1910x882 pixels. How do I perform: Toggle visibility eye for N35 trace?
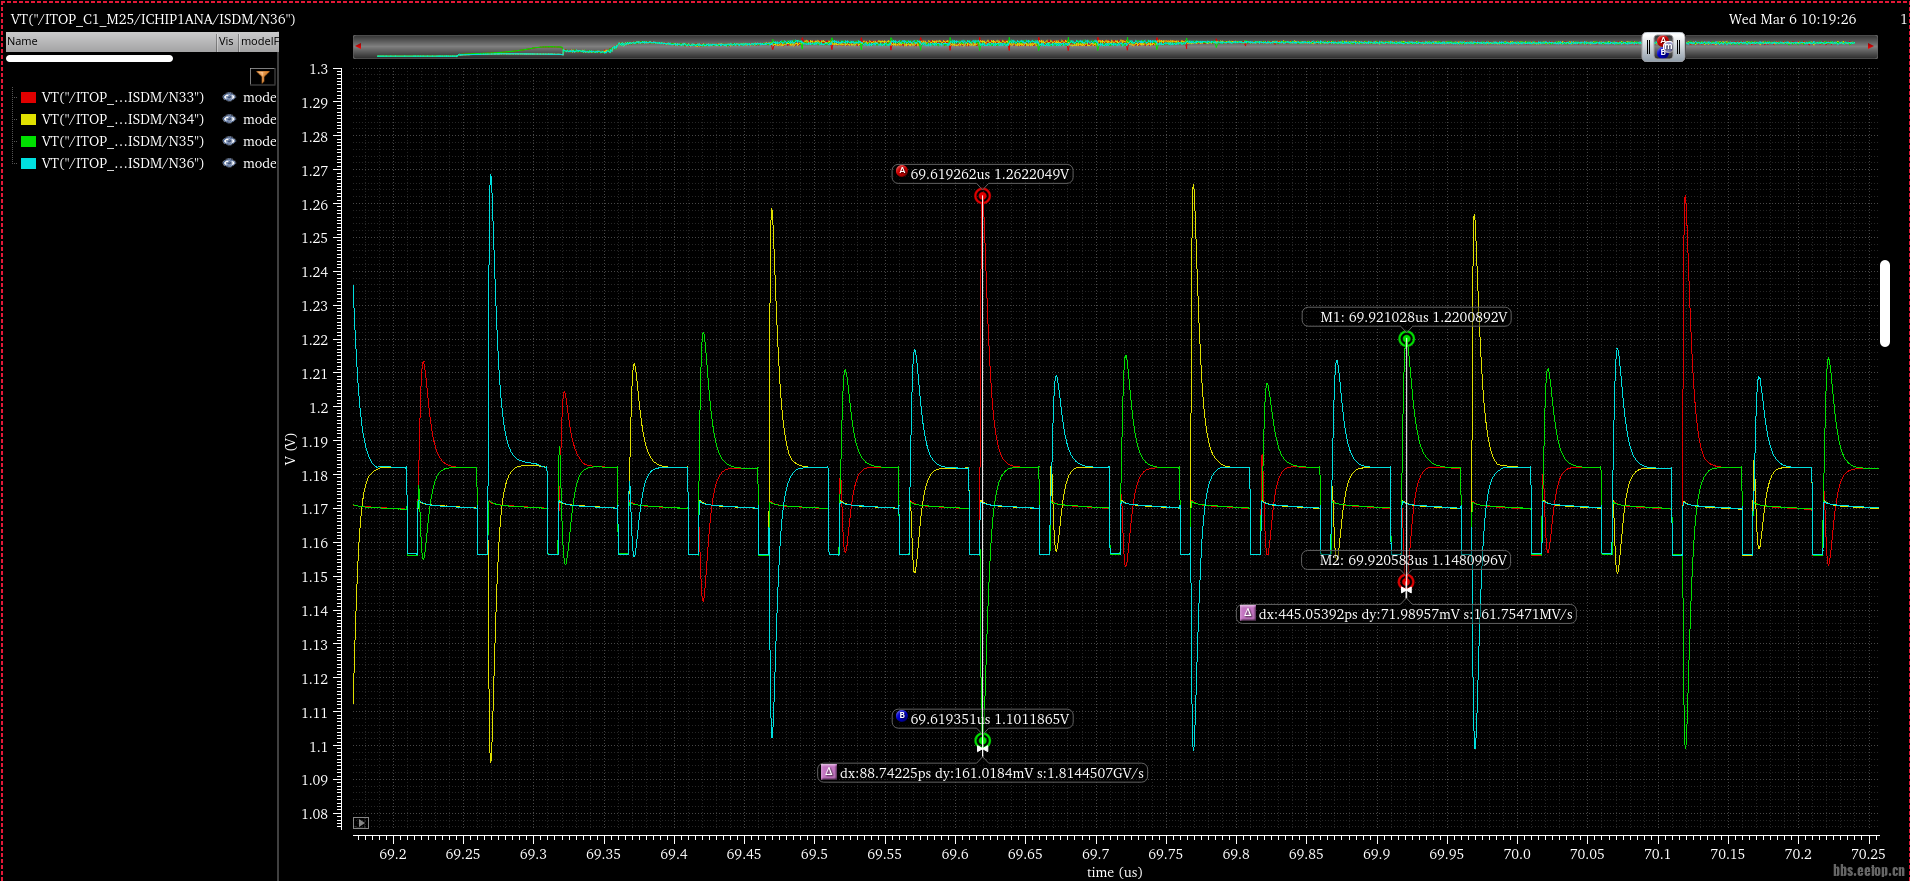229,141
